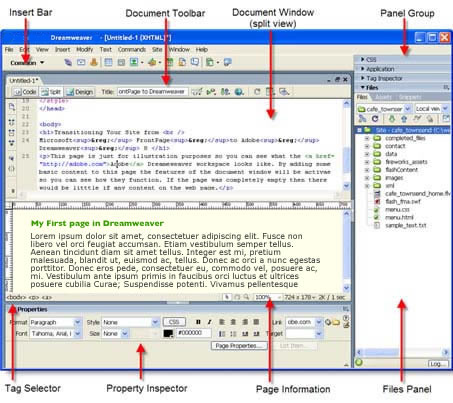The width and height of the screenshot is (453, 403).
Task: Open the Modify menu
Action: click(x=85, y=49)
